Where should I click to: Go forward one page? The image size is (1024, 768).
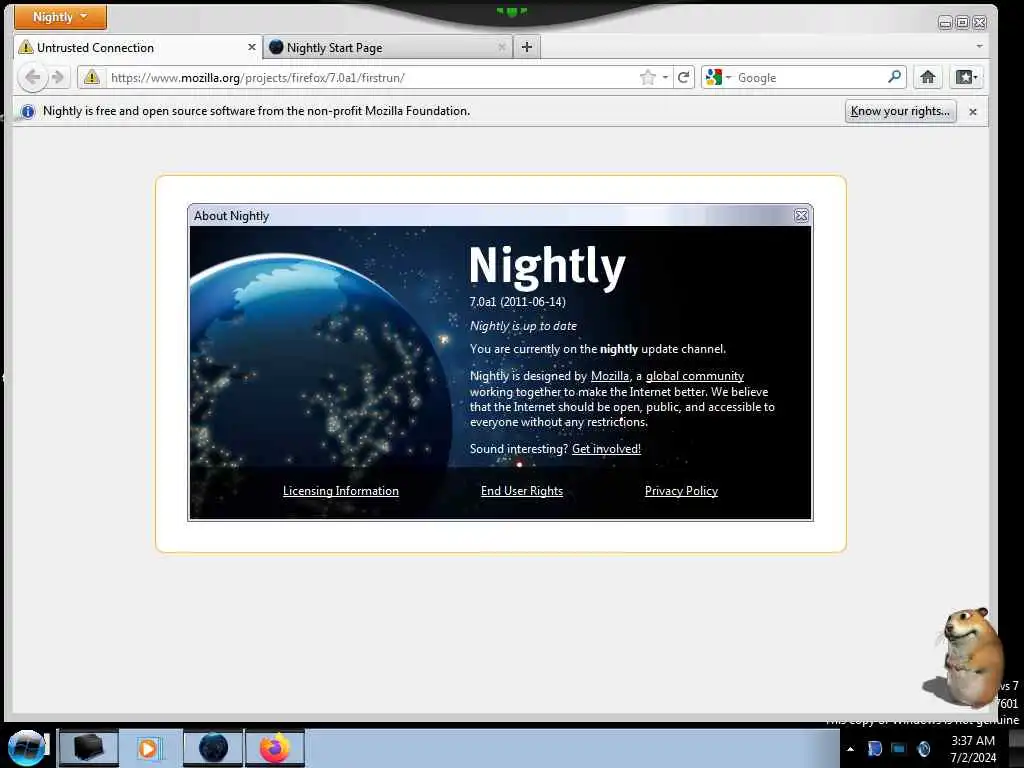(x=58, y=78)
